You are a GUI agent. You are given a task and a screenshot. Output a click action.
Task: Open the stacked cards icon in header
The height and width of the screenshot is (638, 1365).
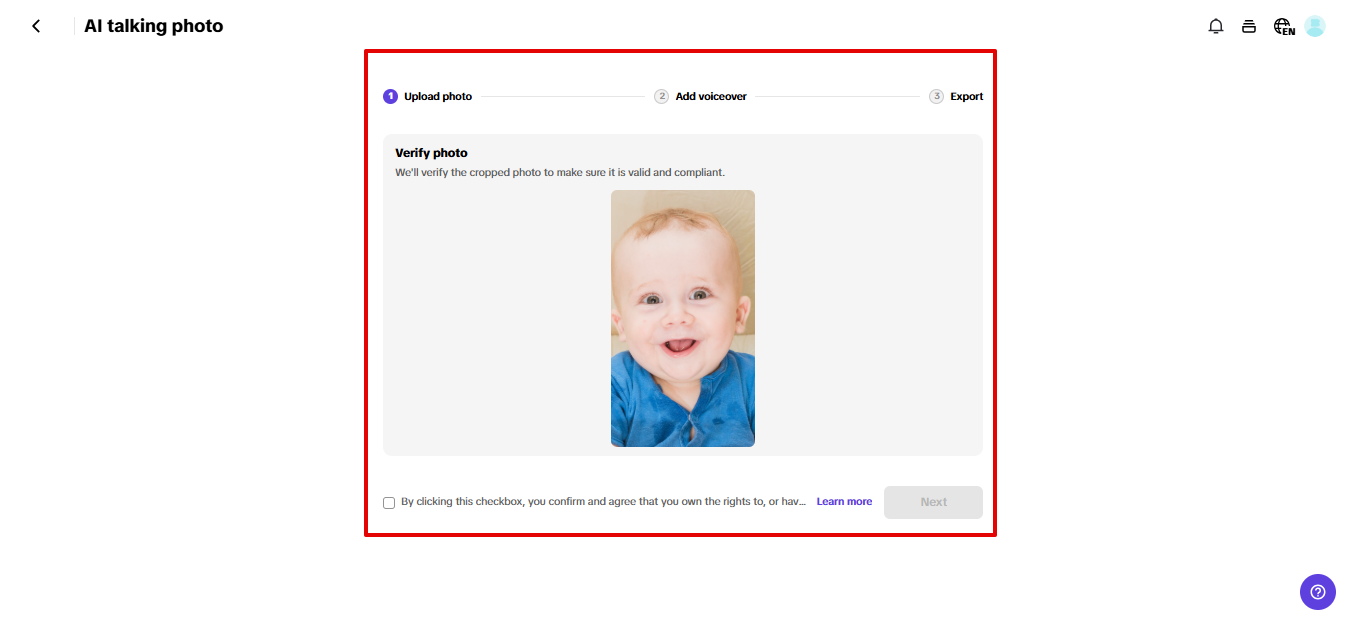click(x=1249, y=27)
